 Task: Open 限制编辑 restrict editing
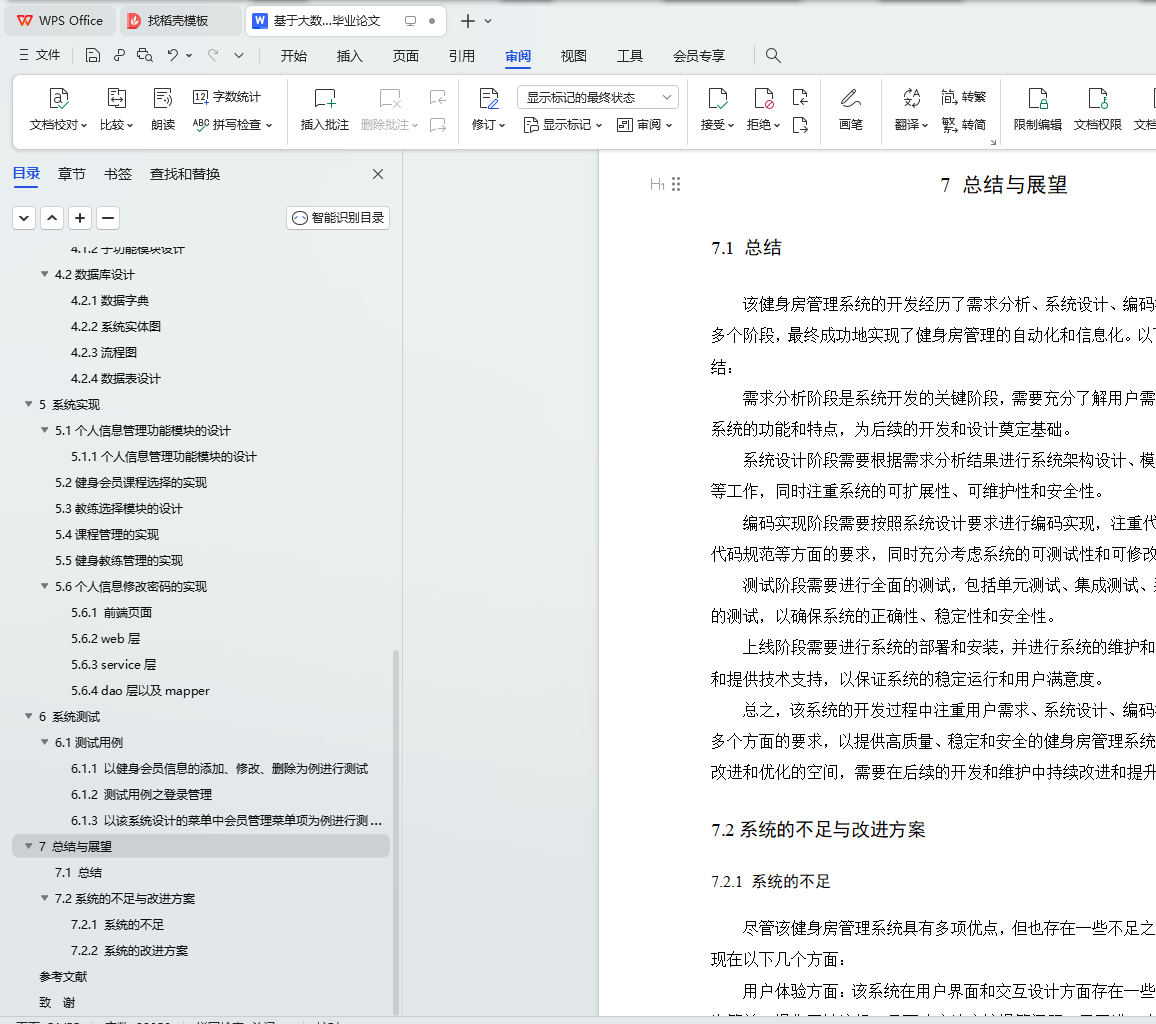[x=1037, y=109]
